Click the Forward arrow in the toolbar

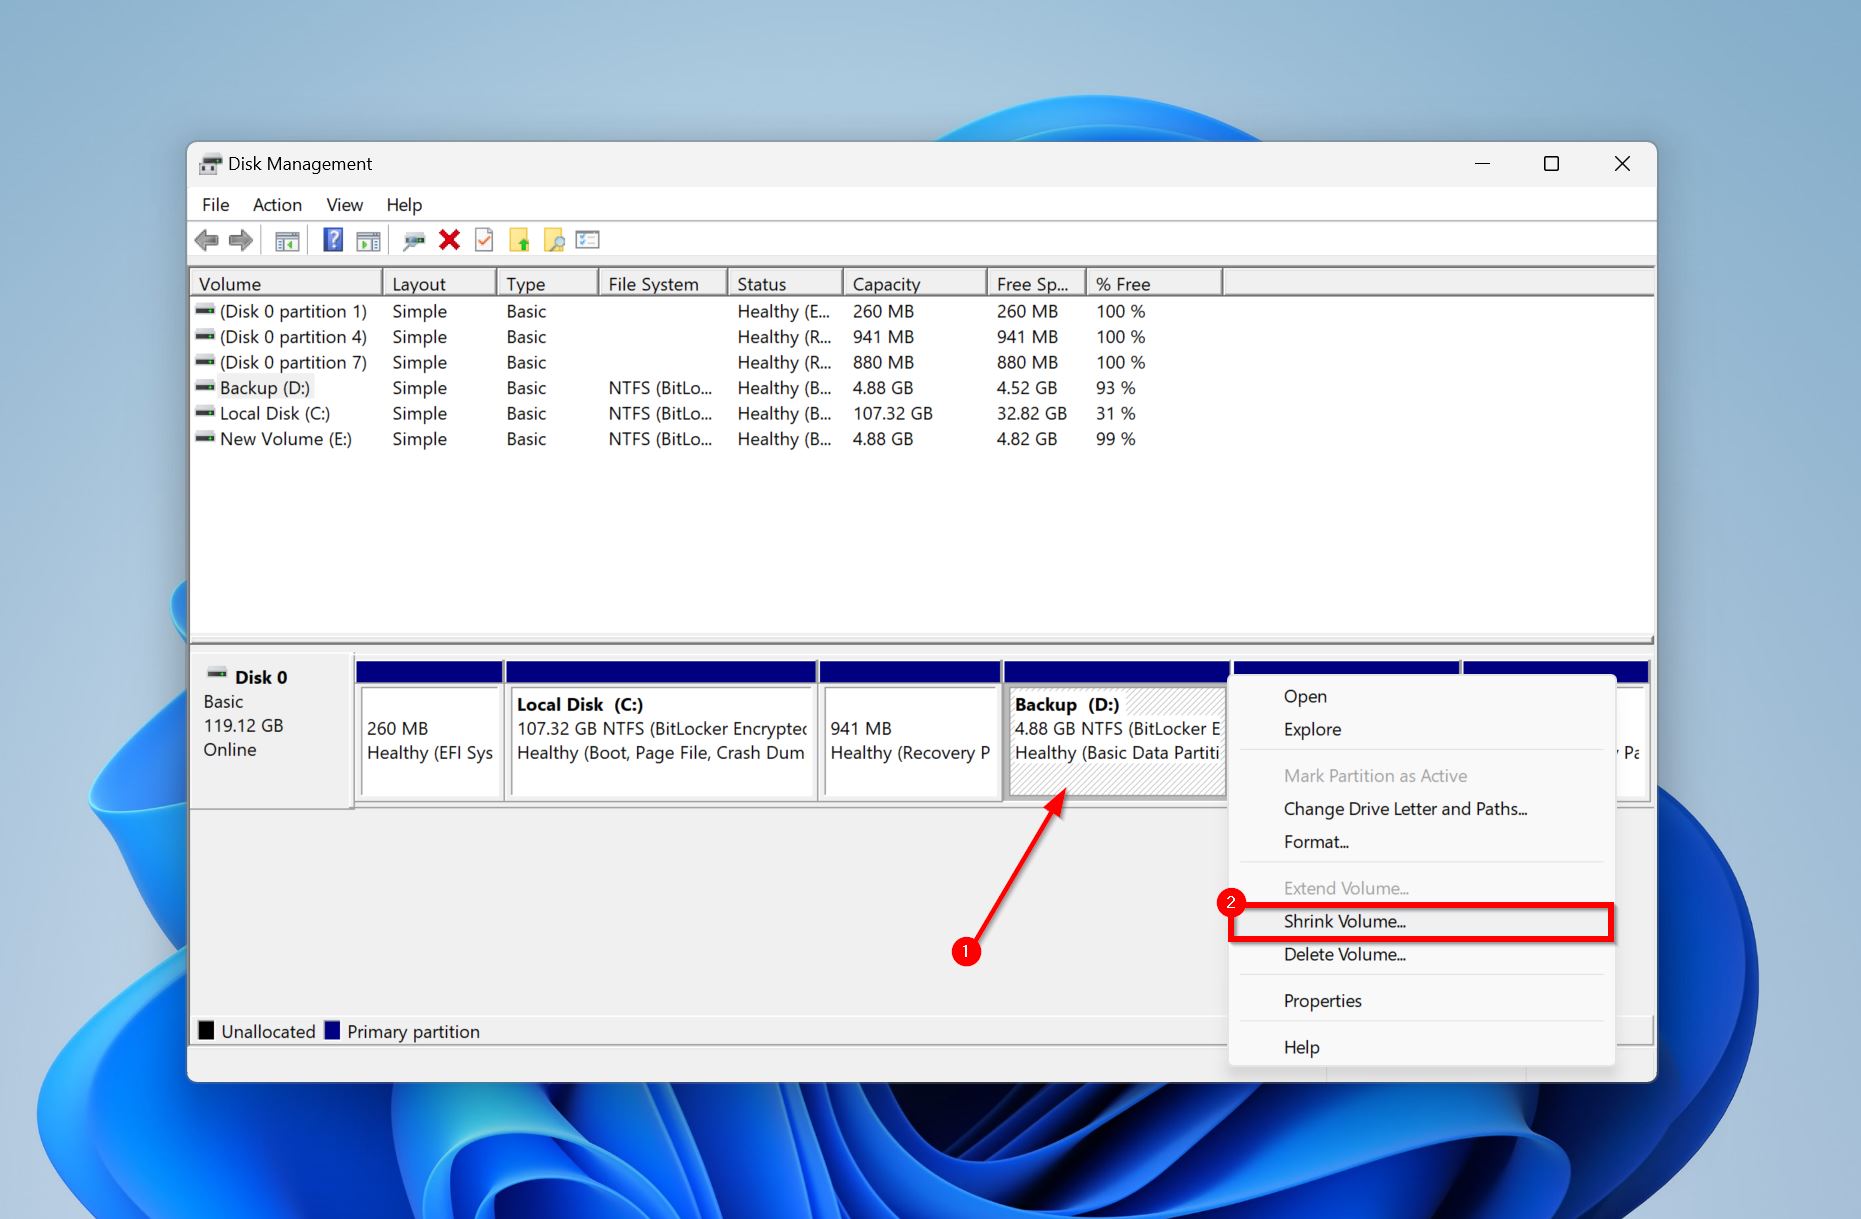pyautogui.click(x=241, y=240)
